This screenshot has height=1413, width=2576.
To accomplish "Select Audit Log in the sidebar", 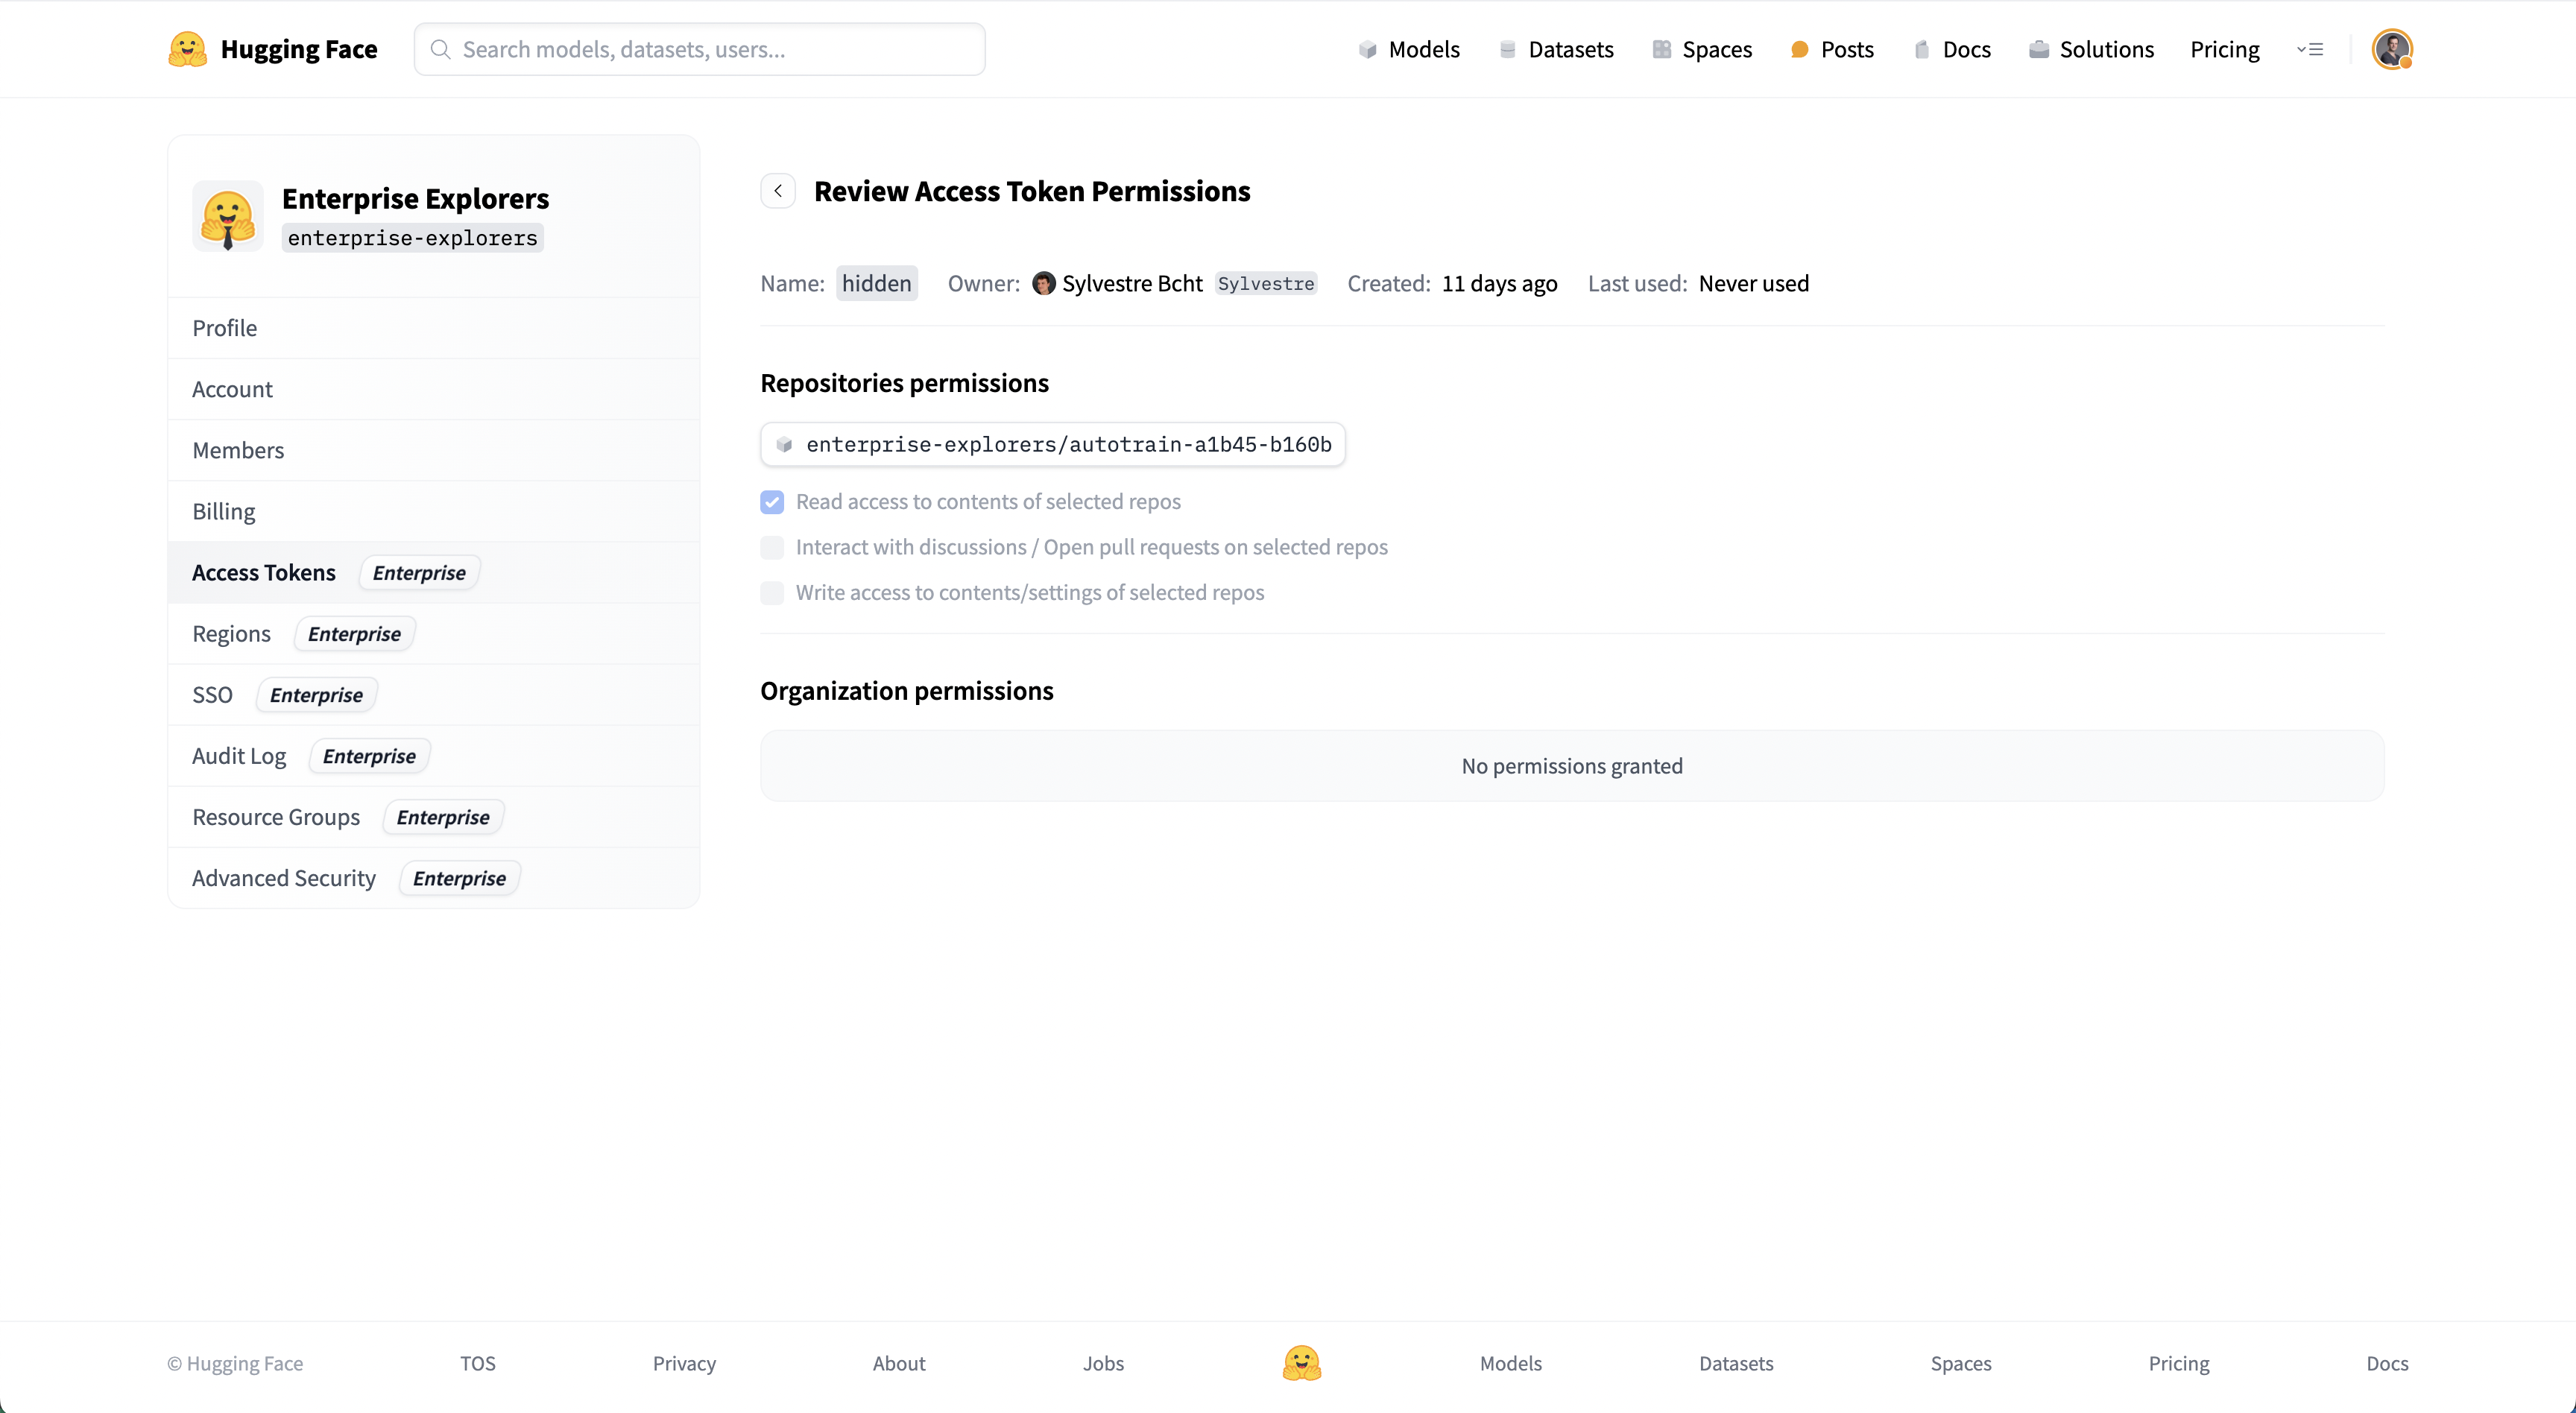I will tap(239, 756).
